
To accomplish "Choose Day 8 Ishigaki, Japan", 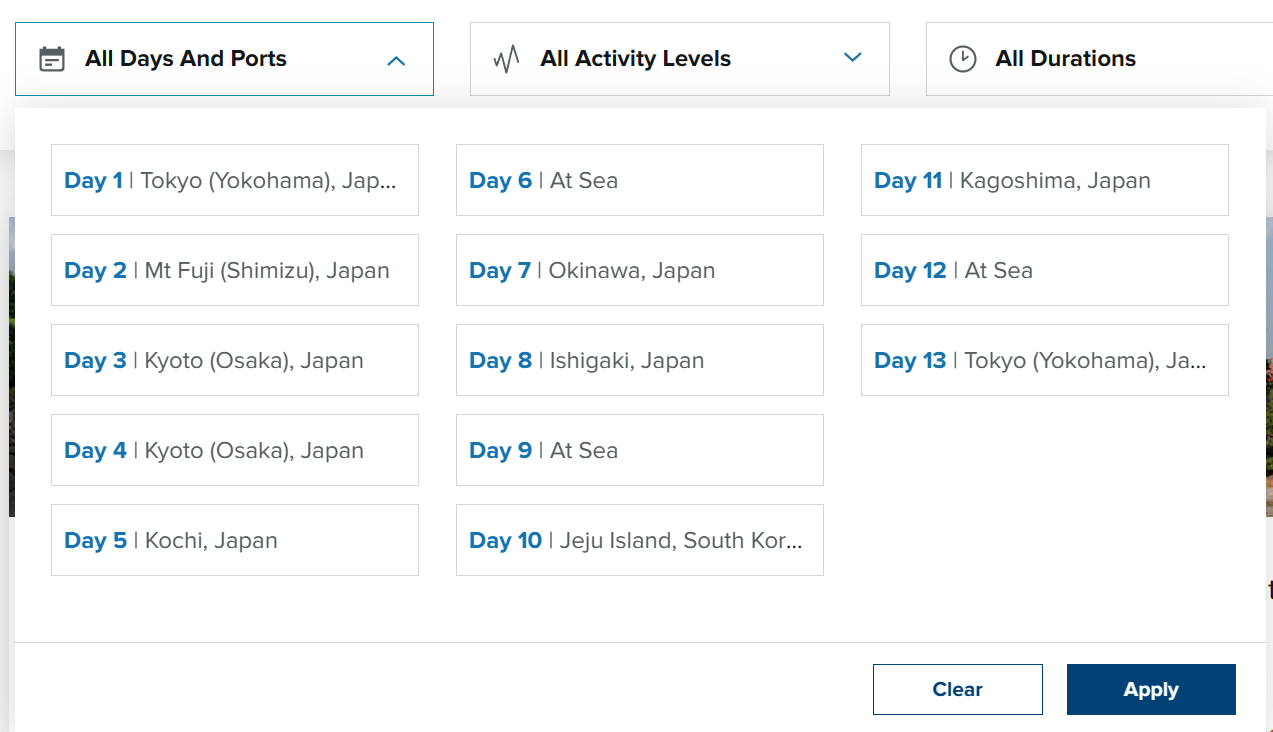I will pos(639,360).
